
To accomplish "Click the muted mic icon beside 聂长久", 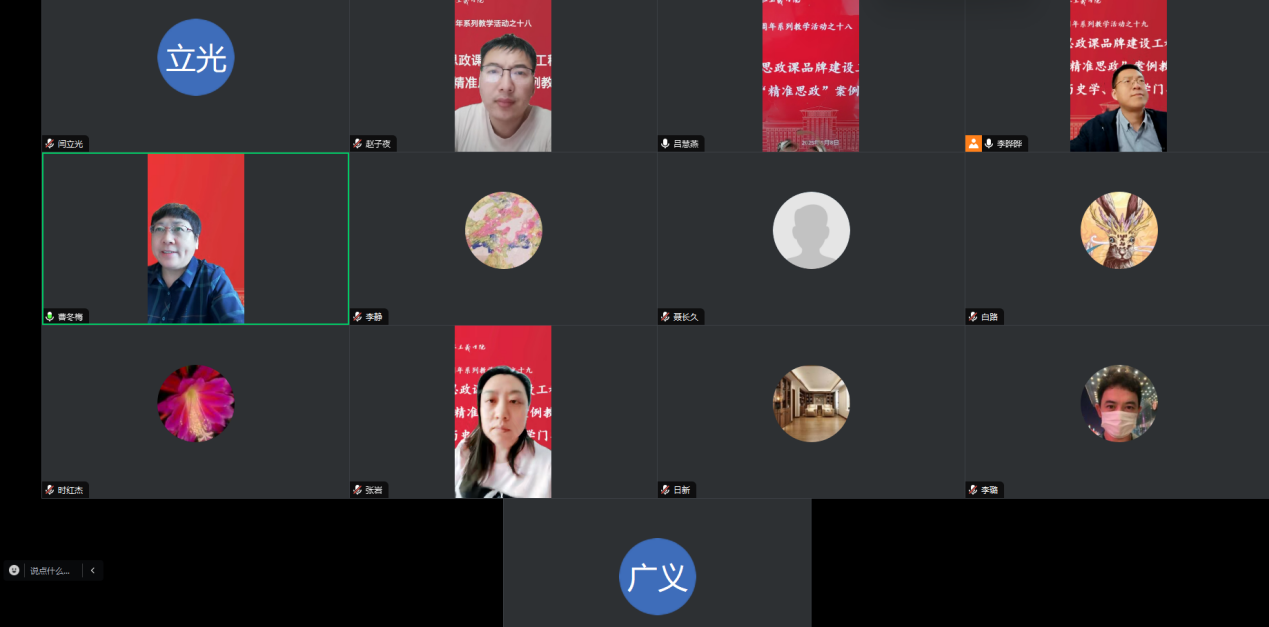I will 665,317.
